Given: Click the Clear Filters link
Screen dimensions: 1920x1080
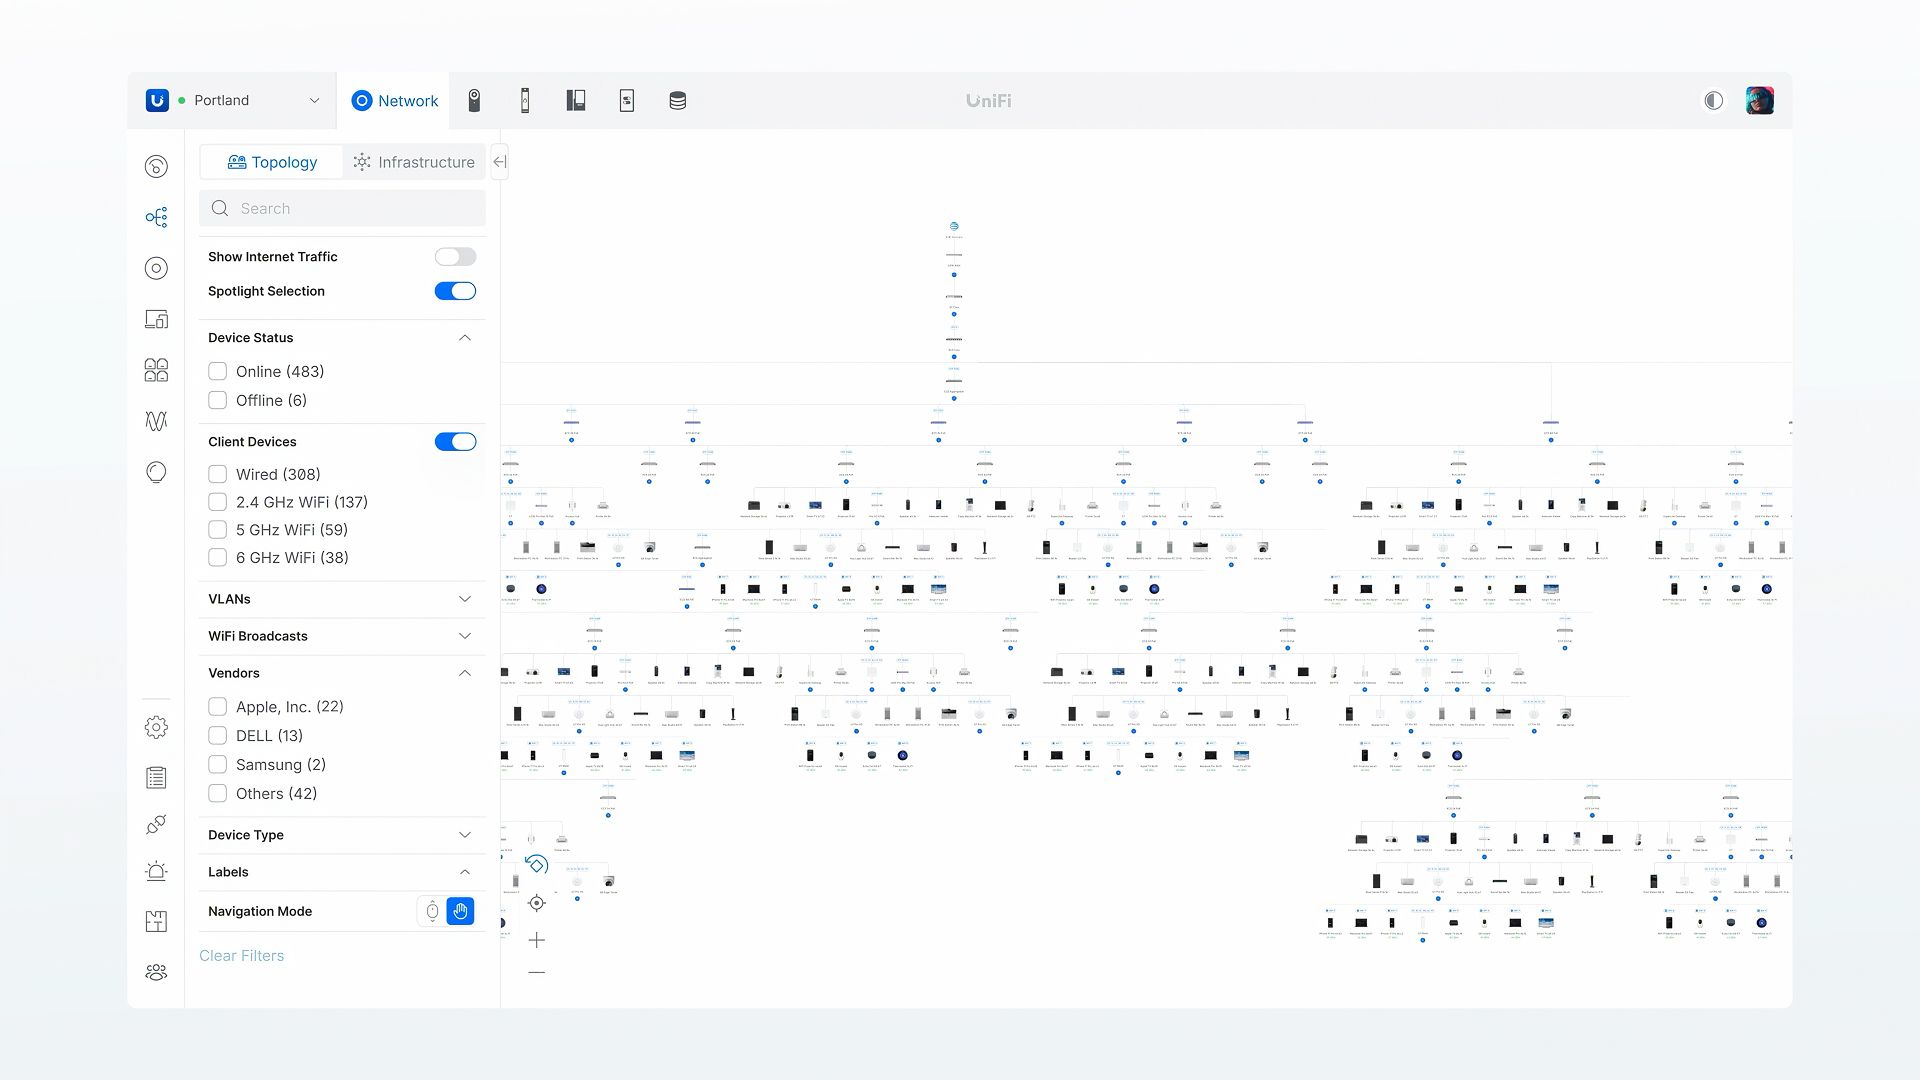Looking at the screenshot, I should pyautogui.click(x=241, y=956).
